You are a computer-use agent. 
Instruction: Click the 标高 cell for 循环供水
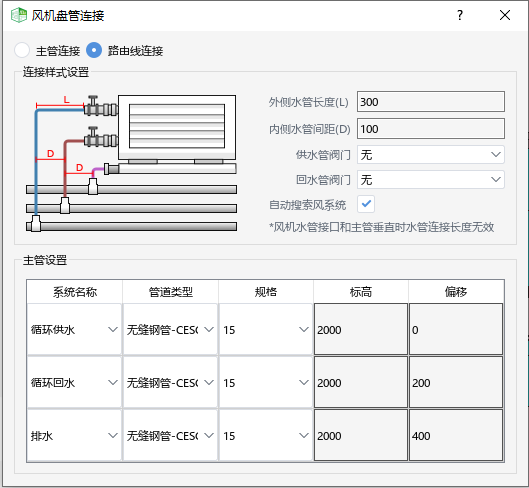[361, 329]
